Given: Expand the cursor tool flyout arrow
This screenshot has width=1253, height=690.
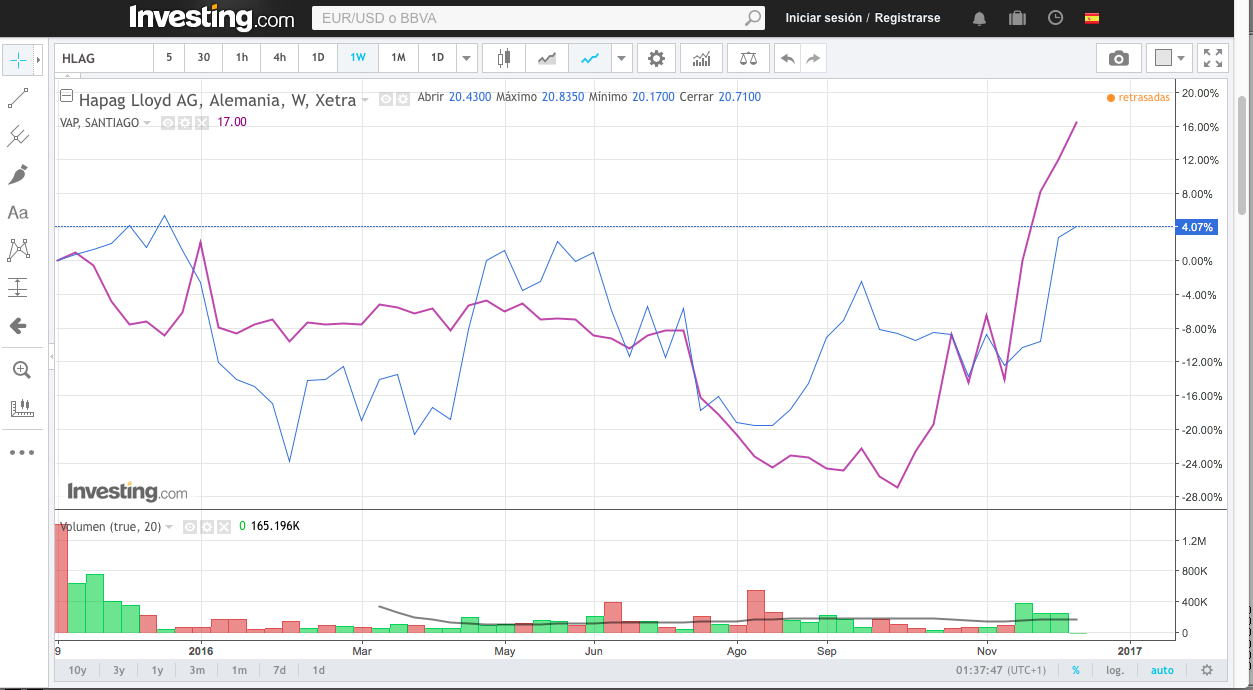Looking at the screenshot, I should coord(38,60).
